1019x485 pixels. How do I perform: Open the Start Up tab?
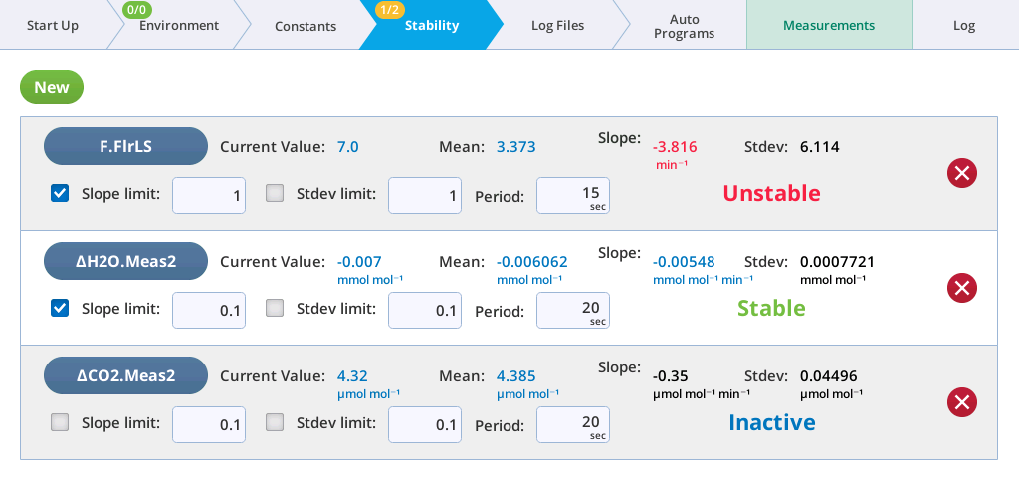(52, 25)
